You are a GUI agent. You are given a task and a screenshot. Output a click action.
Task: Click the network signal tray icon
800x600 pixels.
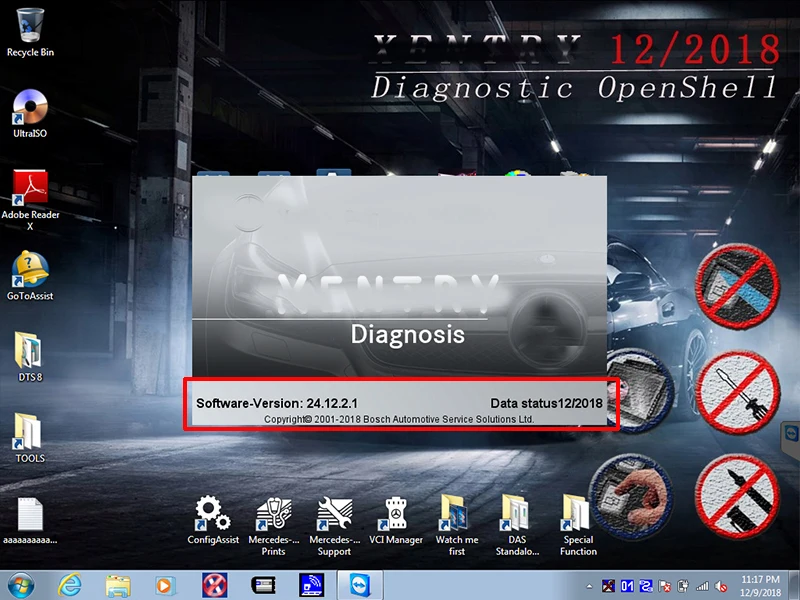(x=702, y=586)
